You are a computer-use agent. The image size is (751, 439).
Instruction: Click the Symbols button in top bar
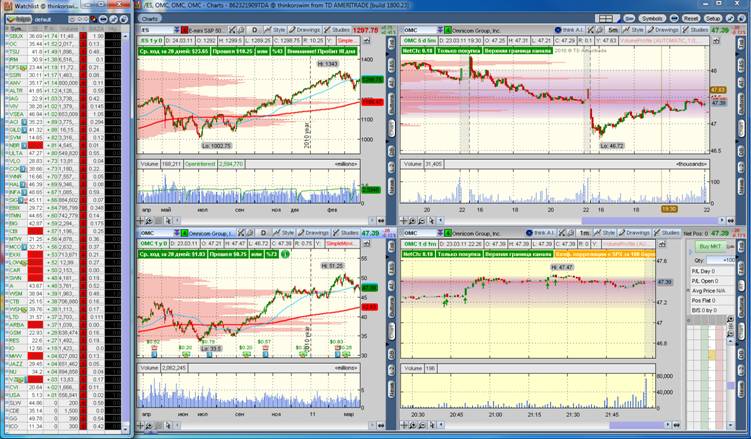652,19
